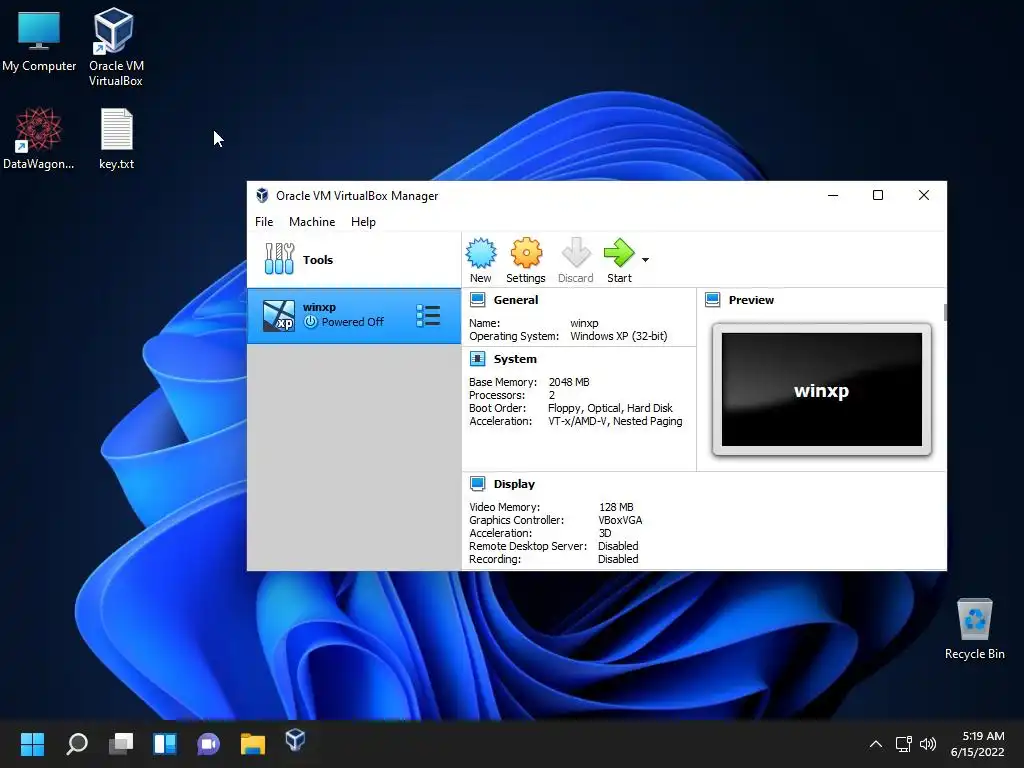Click the winxp preview thumbnail
This screenshot has width=1024, height=768.
coord(822,389)
